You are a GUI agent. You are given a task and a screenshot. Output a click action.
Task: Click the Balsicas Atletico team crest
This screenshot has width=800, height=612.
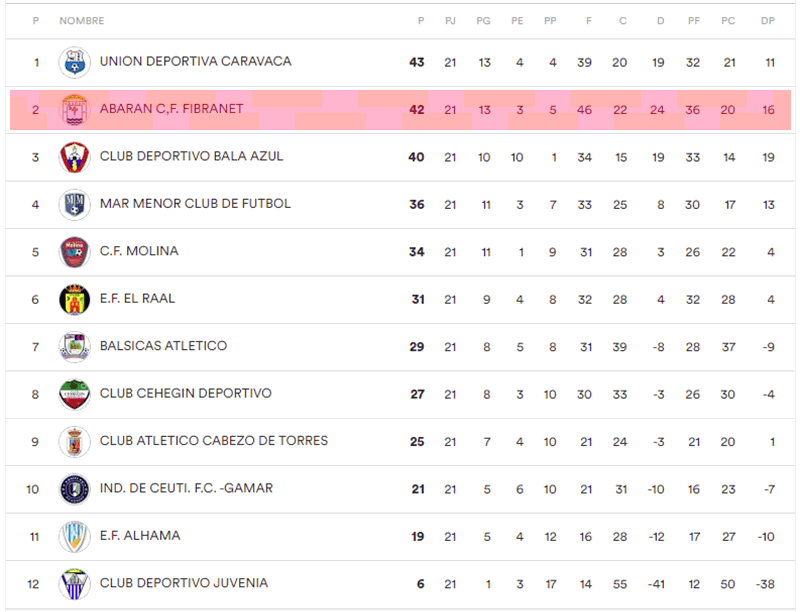coord(74,347)
